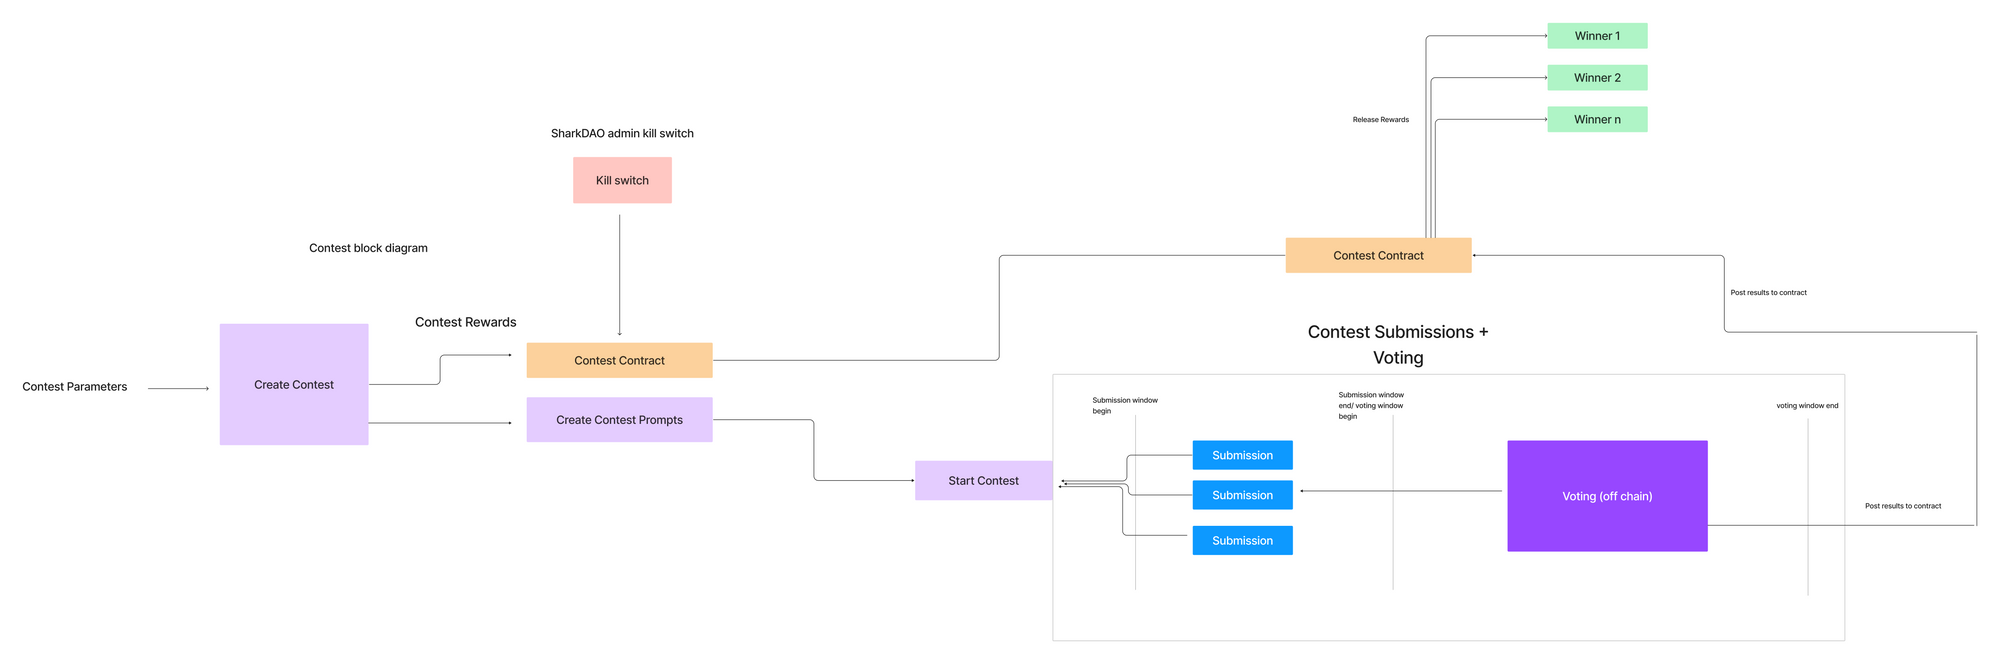Click the Winner n green box
This screenshot has height=664, width=2000.
(1596, 119)
